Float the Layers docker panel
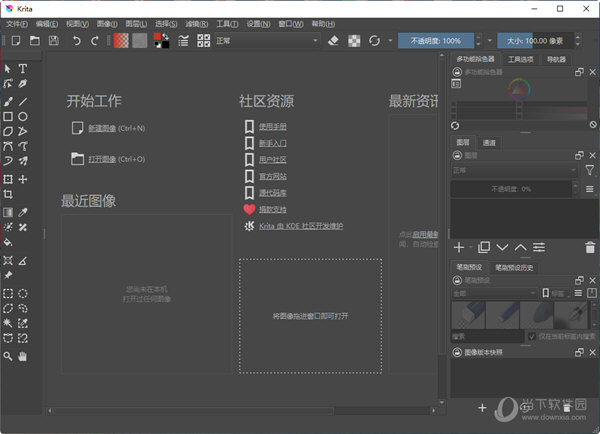Screen dimensions: 600x434 (x=579, y=155)
